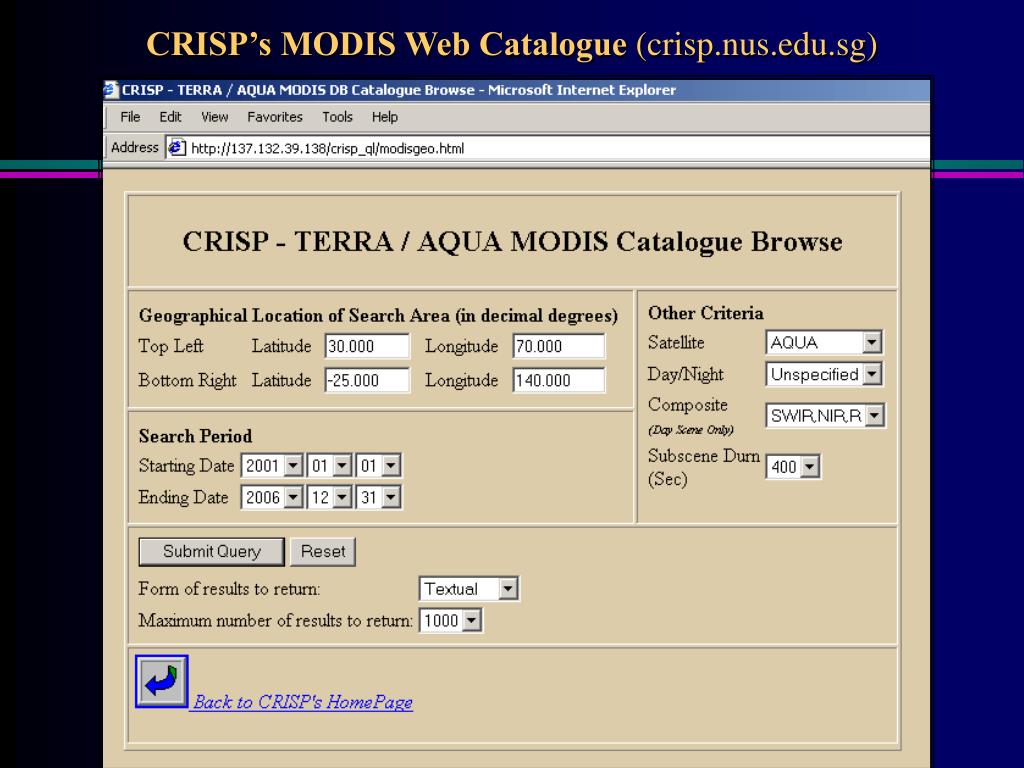Open the Favorites menu
Screen dimensions: 1024x768
[x=274, y=117]
